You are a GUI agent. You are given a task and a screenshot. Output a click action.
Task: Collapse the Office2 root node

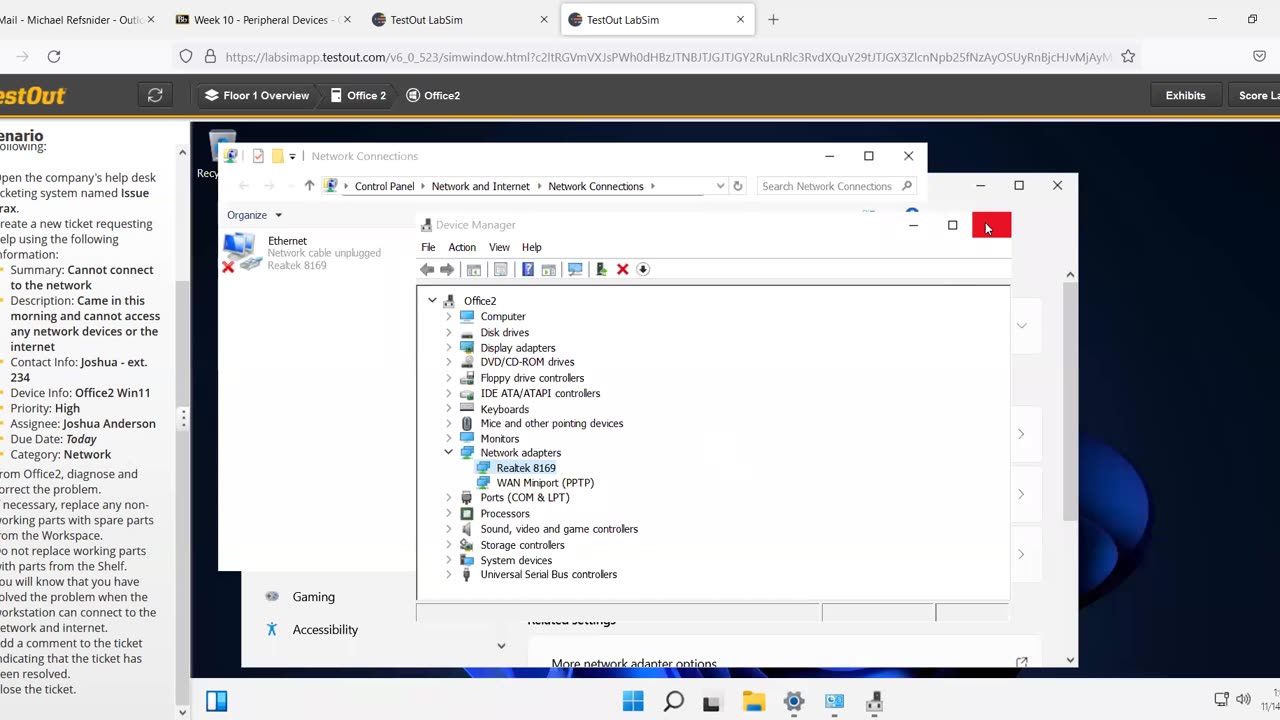click(x=432, y=300)
